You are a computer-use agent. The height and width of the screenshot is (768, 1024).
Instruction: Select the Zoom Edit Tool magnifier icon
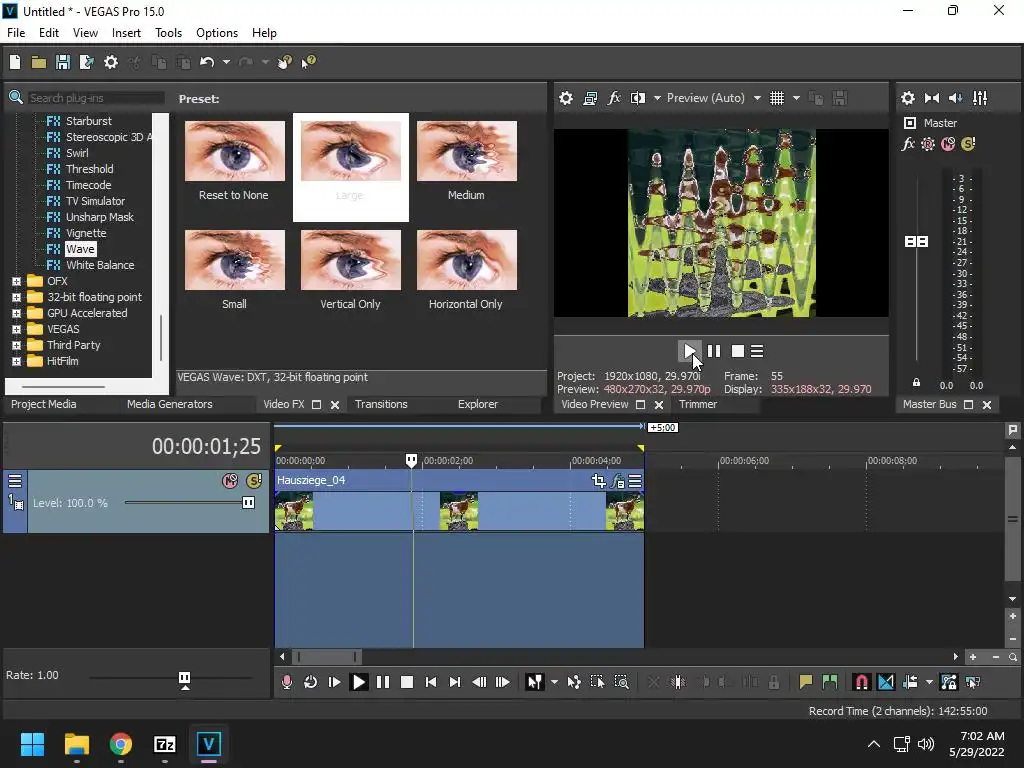622,682
